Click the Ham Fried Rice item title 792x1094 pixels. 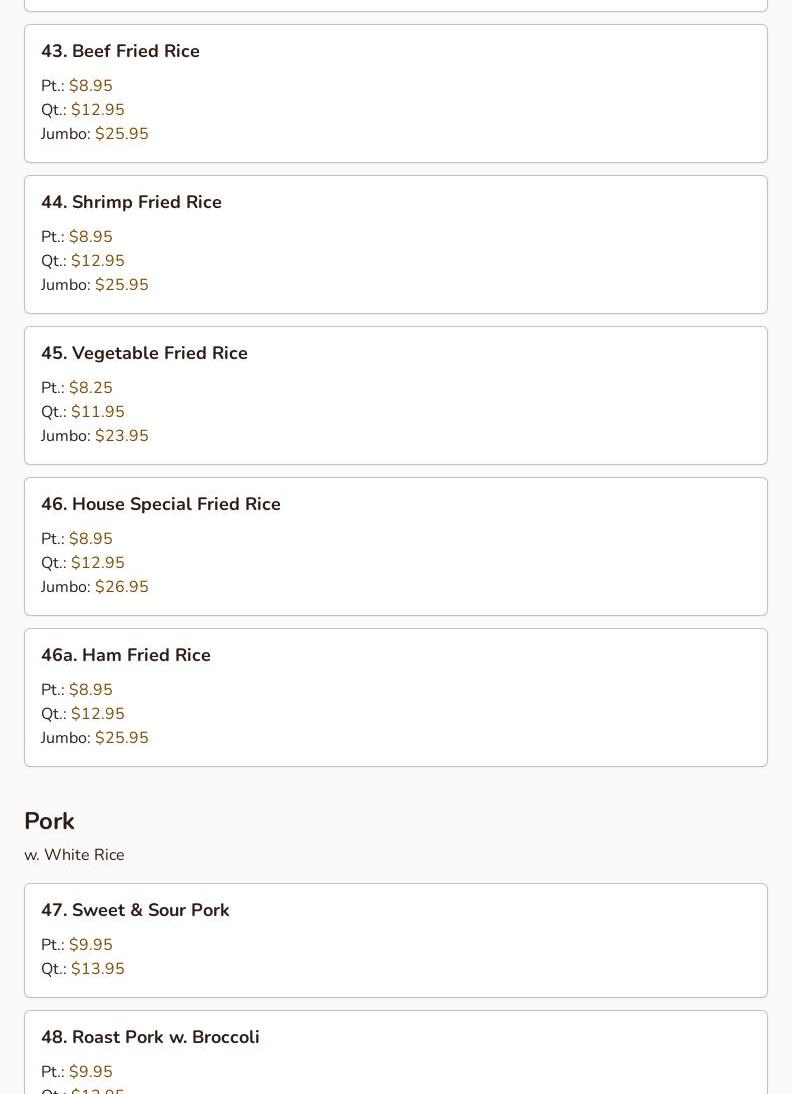pyautogui.click(x=126, y=655)
